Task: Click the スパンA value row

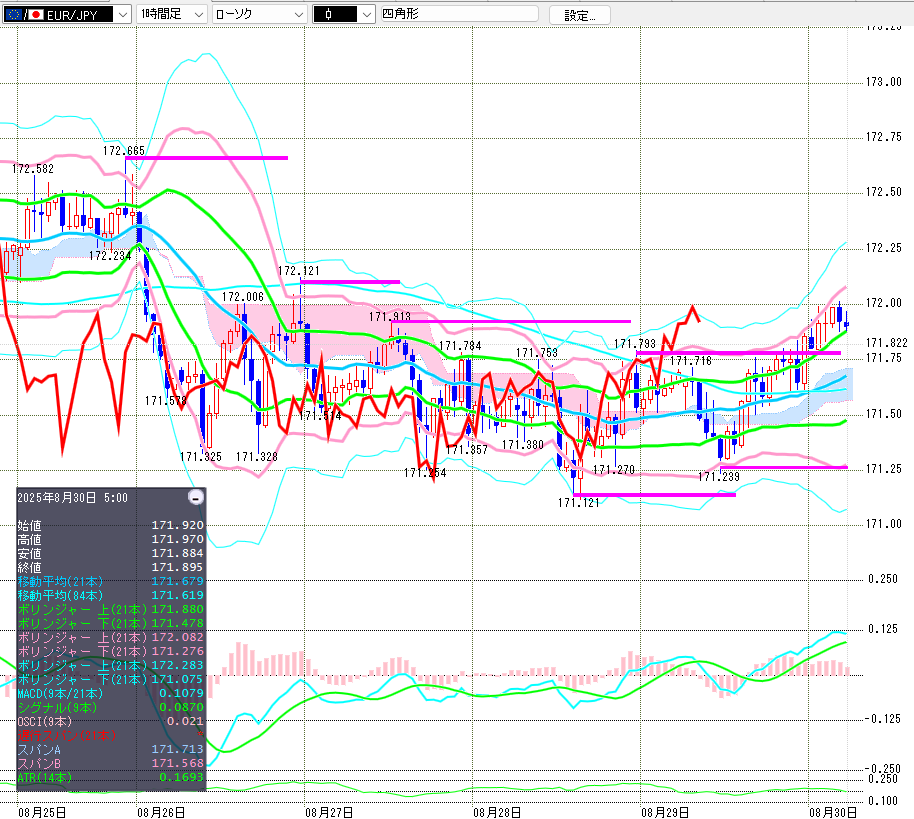Action: pos(111,749)
